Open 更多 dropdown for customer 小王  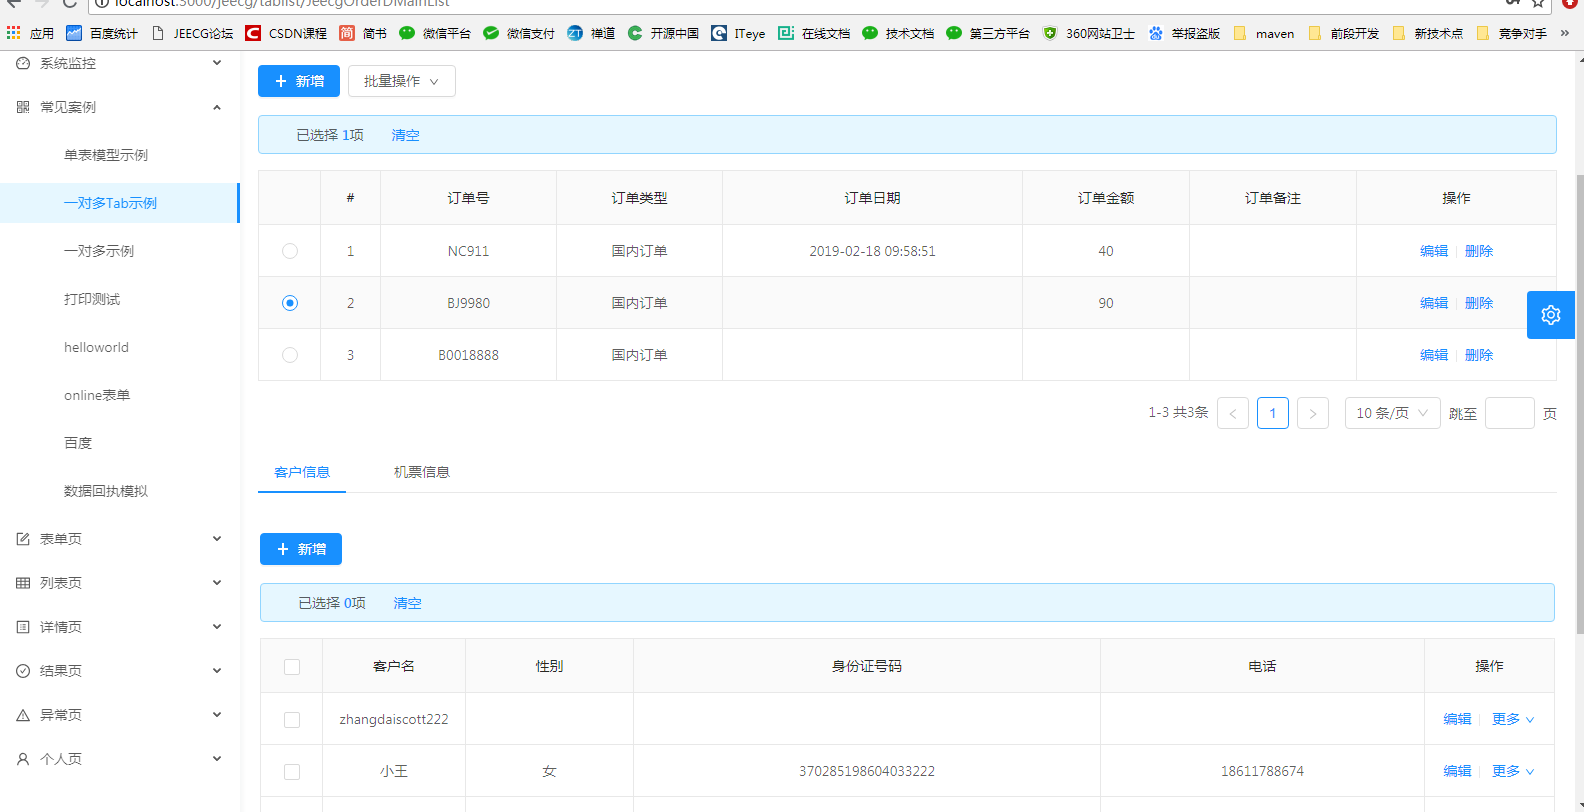click(x=1513, y=771)
